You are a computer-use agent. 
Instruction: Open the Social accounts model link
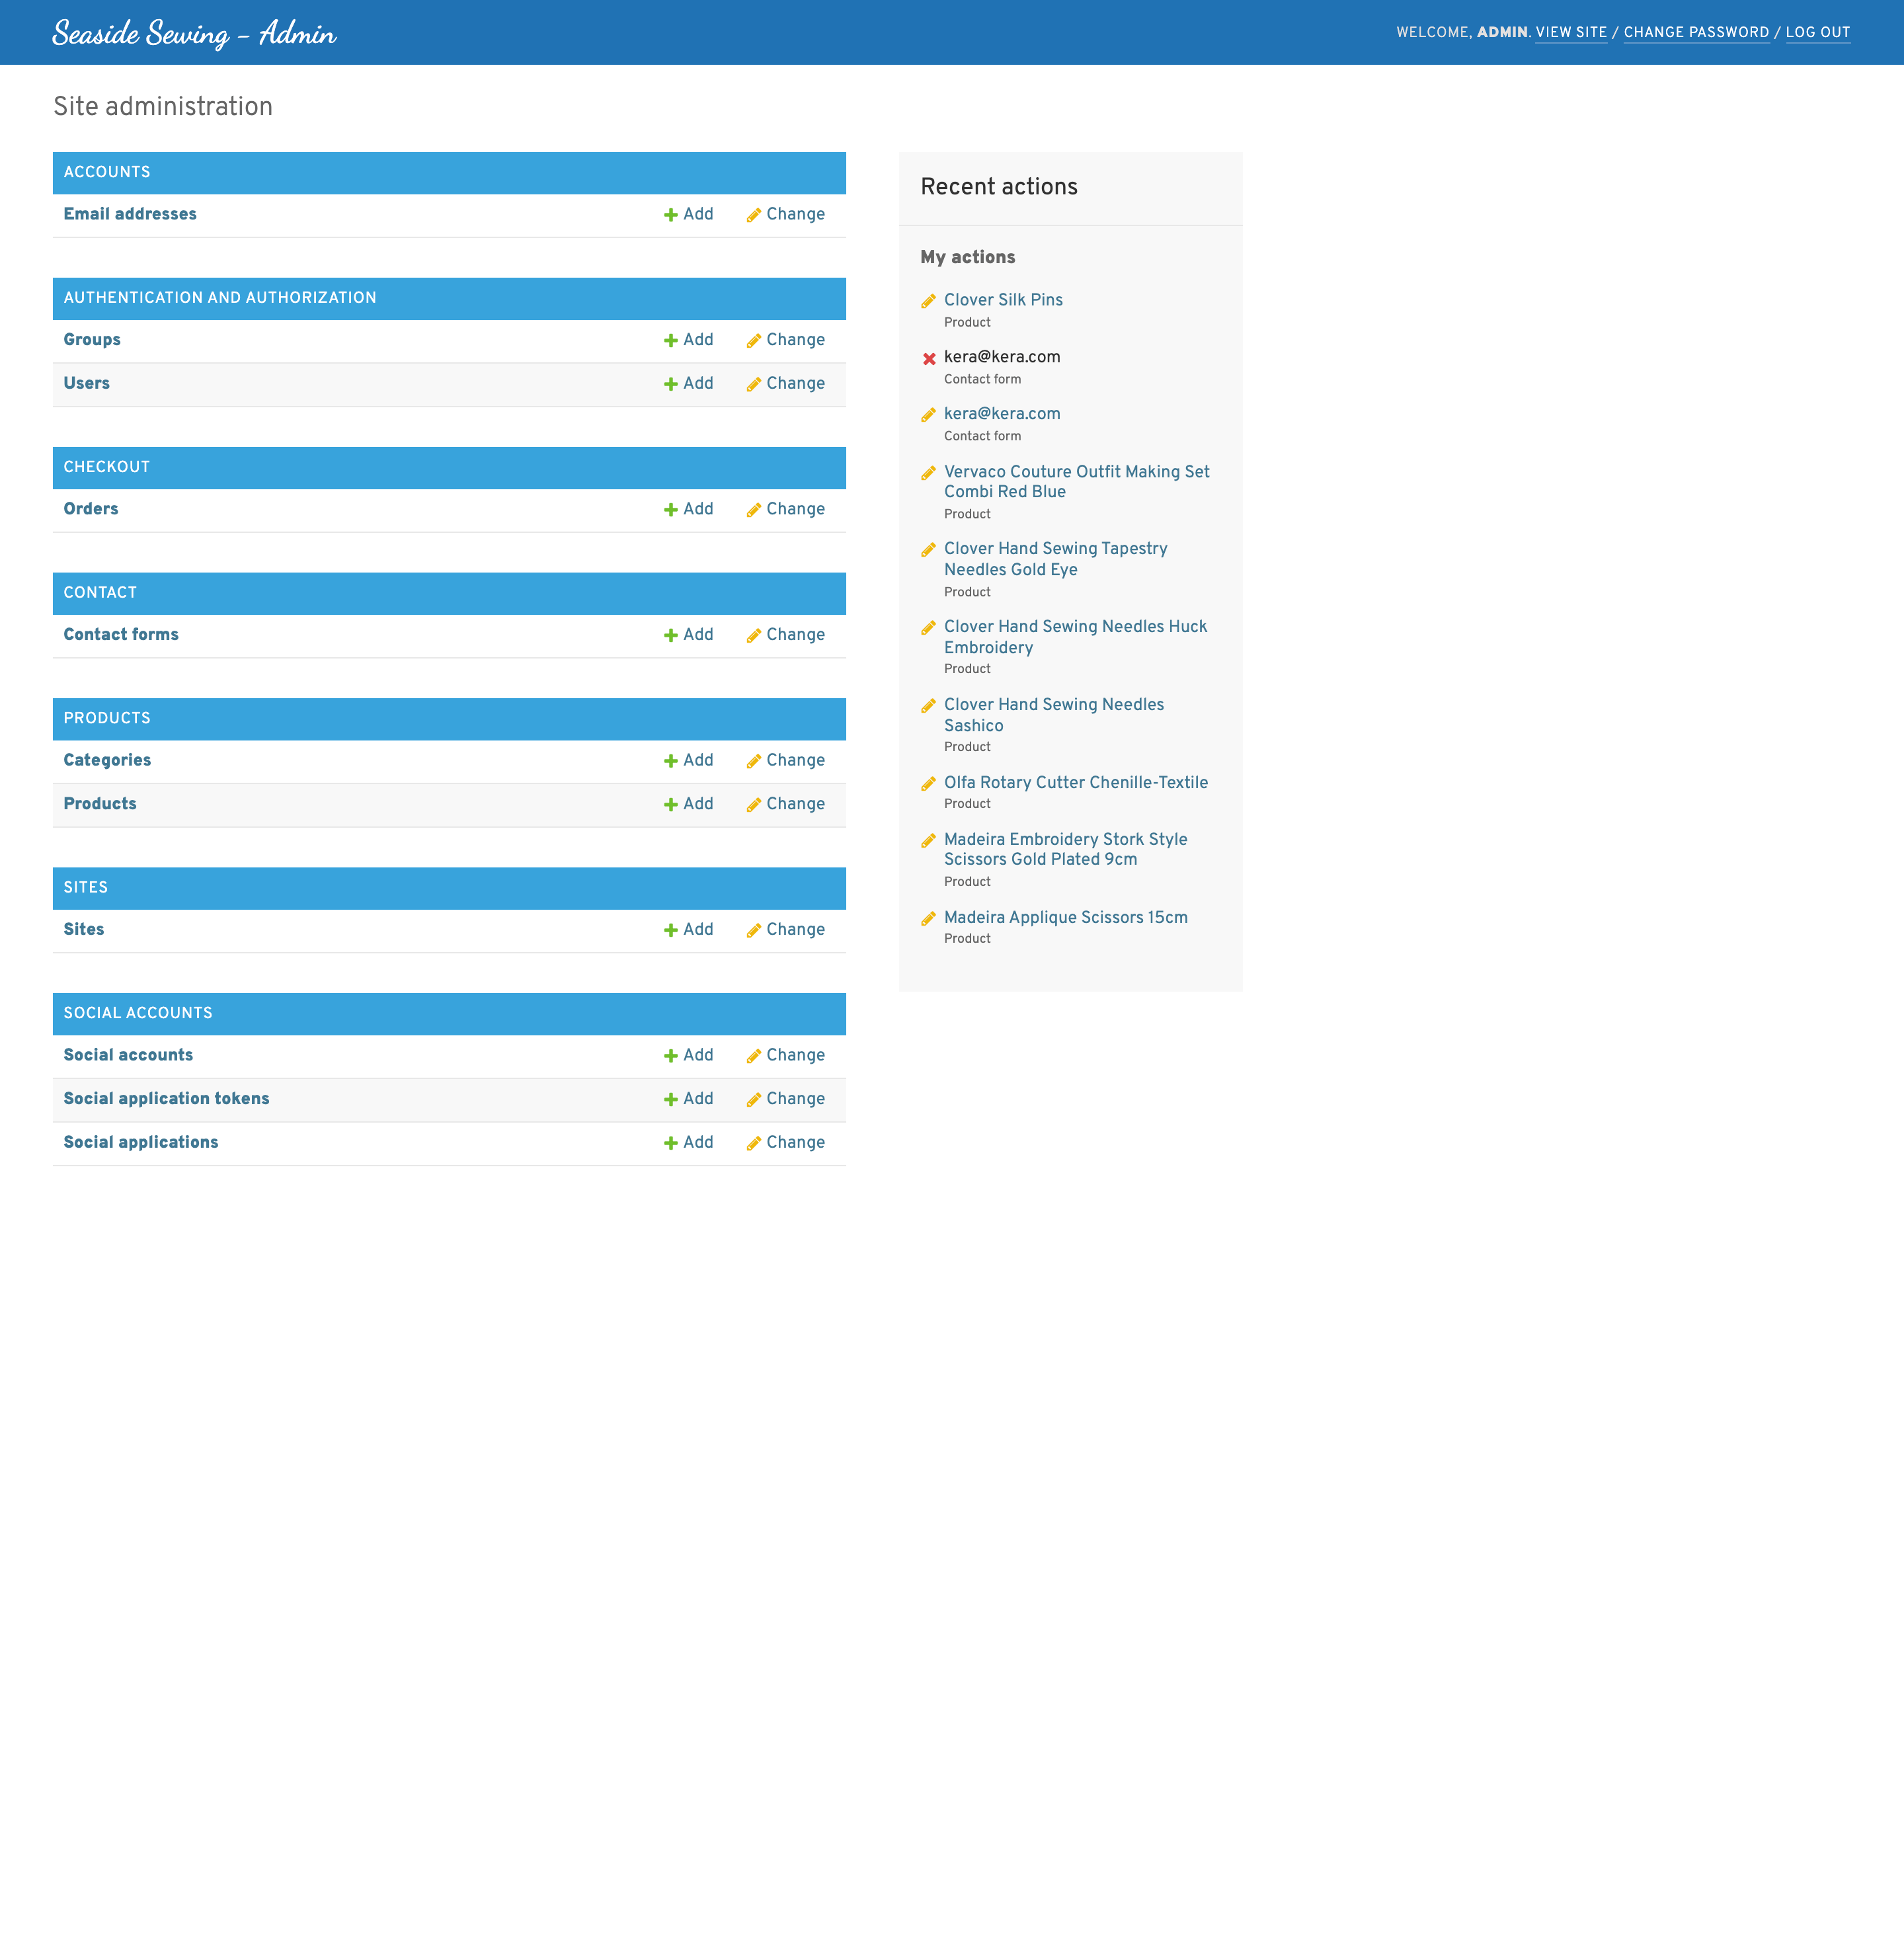click(x=128, y=1055)
